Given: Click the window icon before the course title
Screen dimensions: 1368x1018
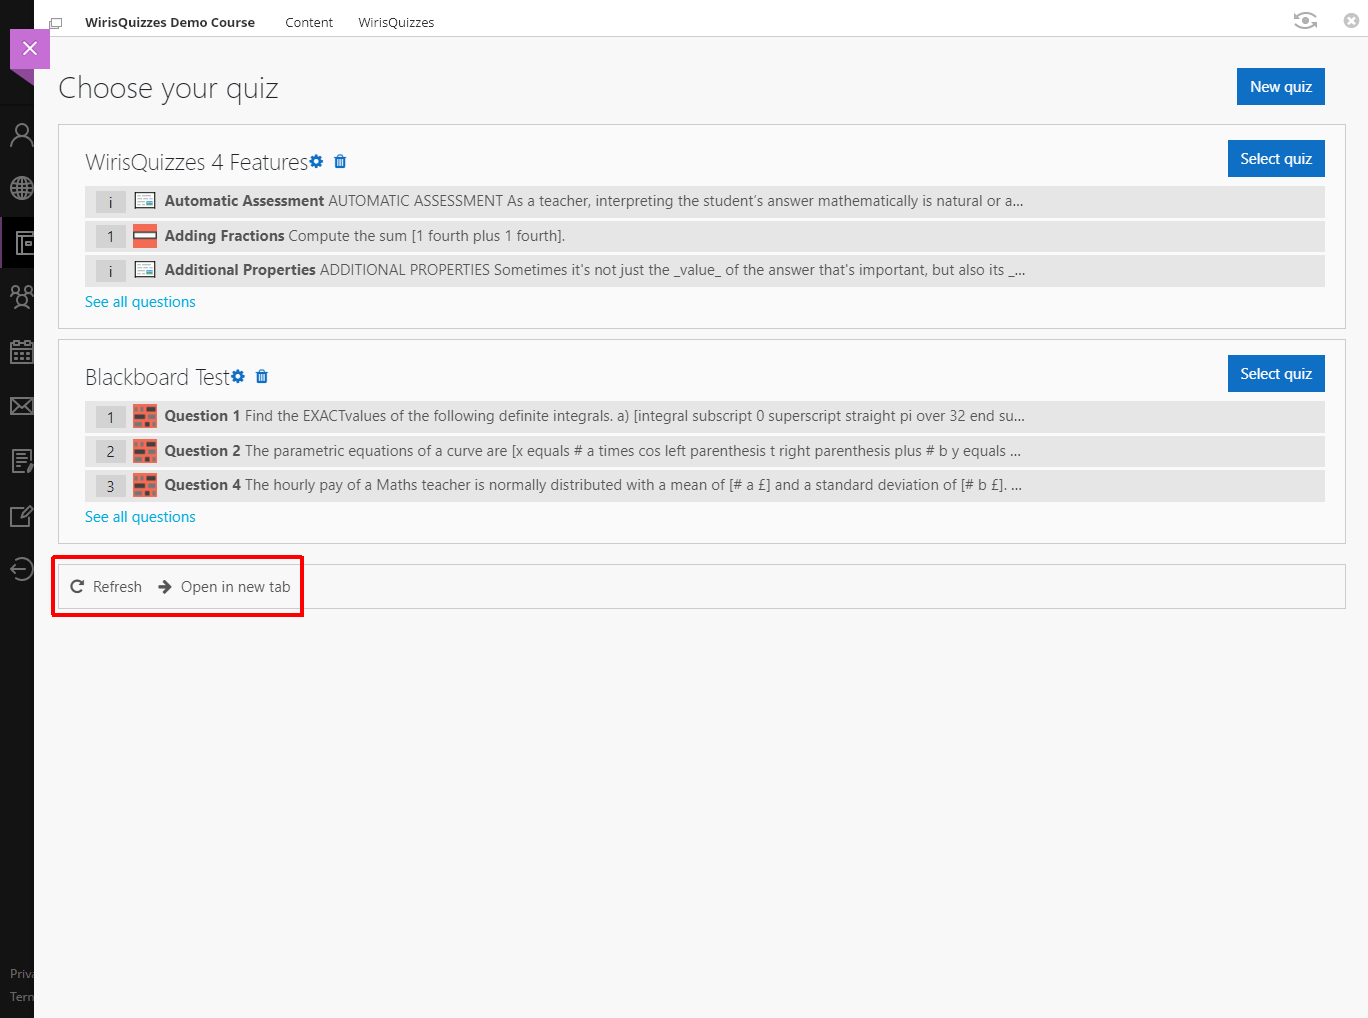Looking at the screenshot, I should pos(56,23).
